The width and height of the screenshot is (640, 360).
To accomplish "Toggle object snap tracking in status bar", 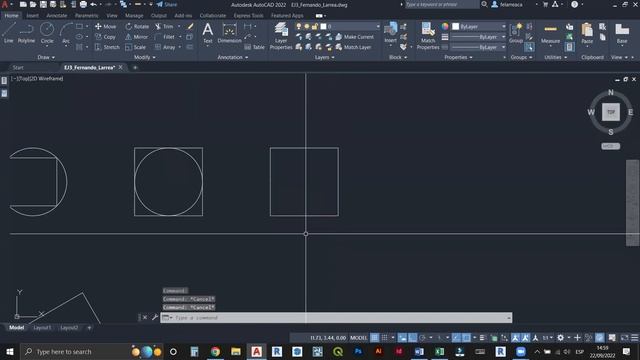I will pos(456,338).
